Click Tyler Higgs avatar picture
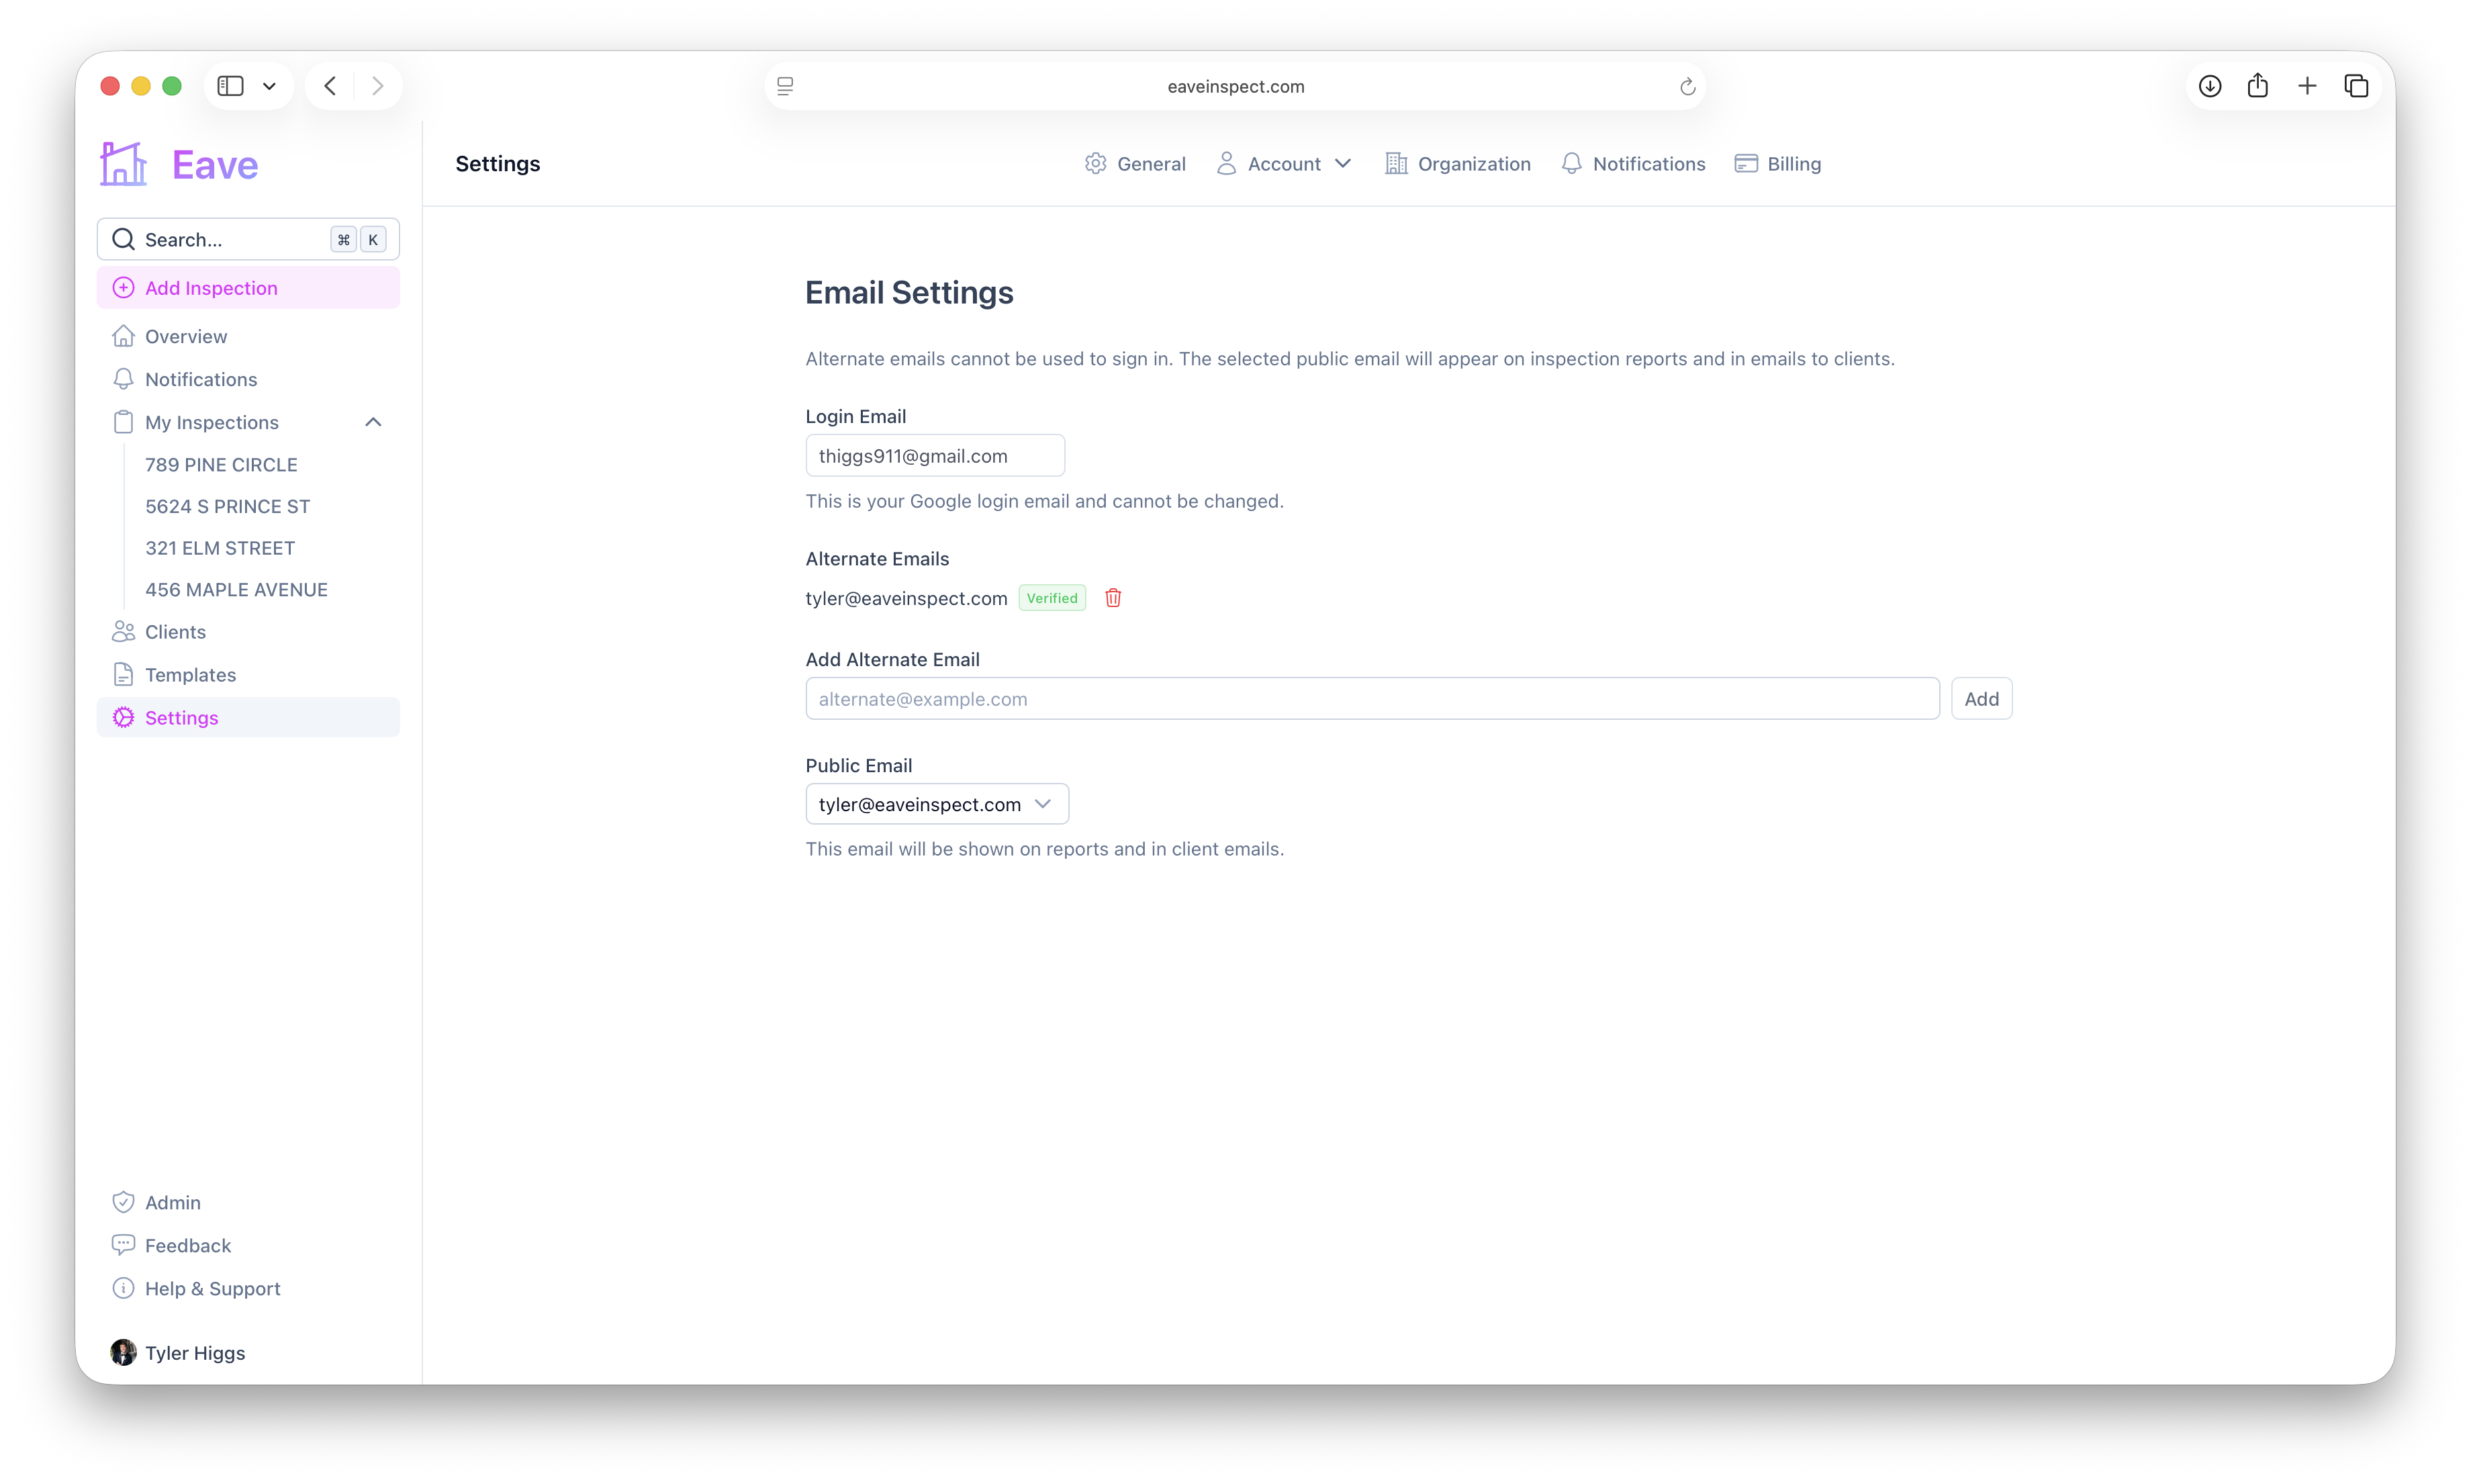2471x1484 pixels. pyautogui.click(x=123, y=1352)
